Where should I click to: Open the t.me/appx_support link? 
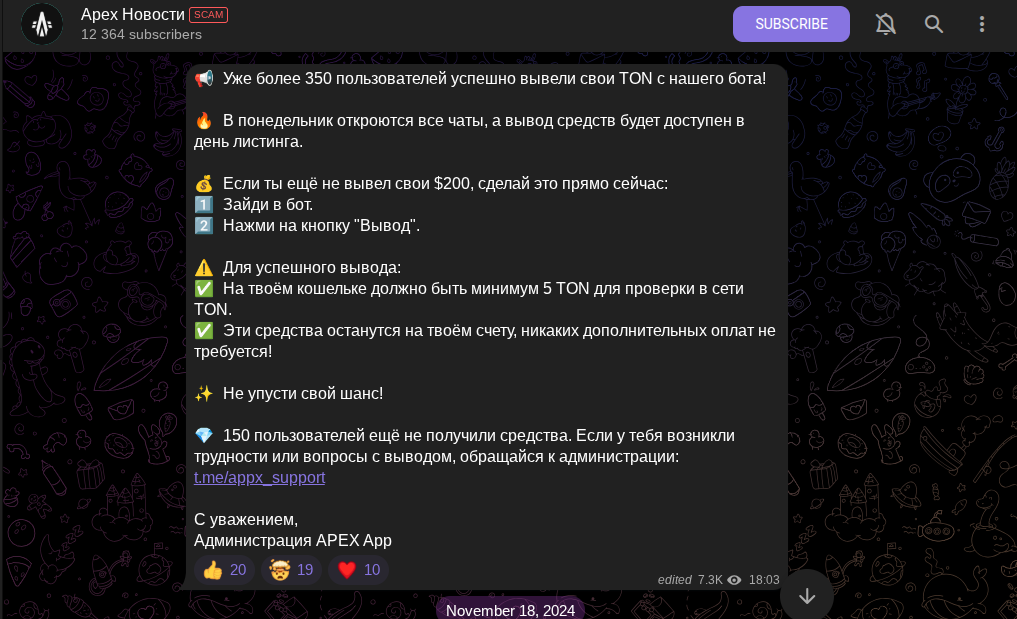click(x=259, y=478)
